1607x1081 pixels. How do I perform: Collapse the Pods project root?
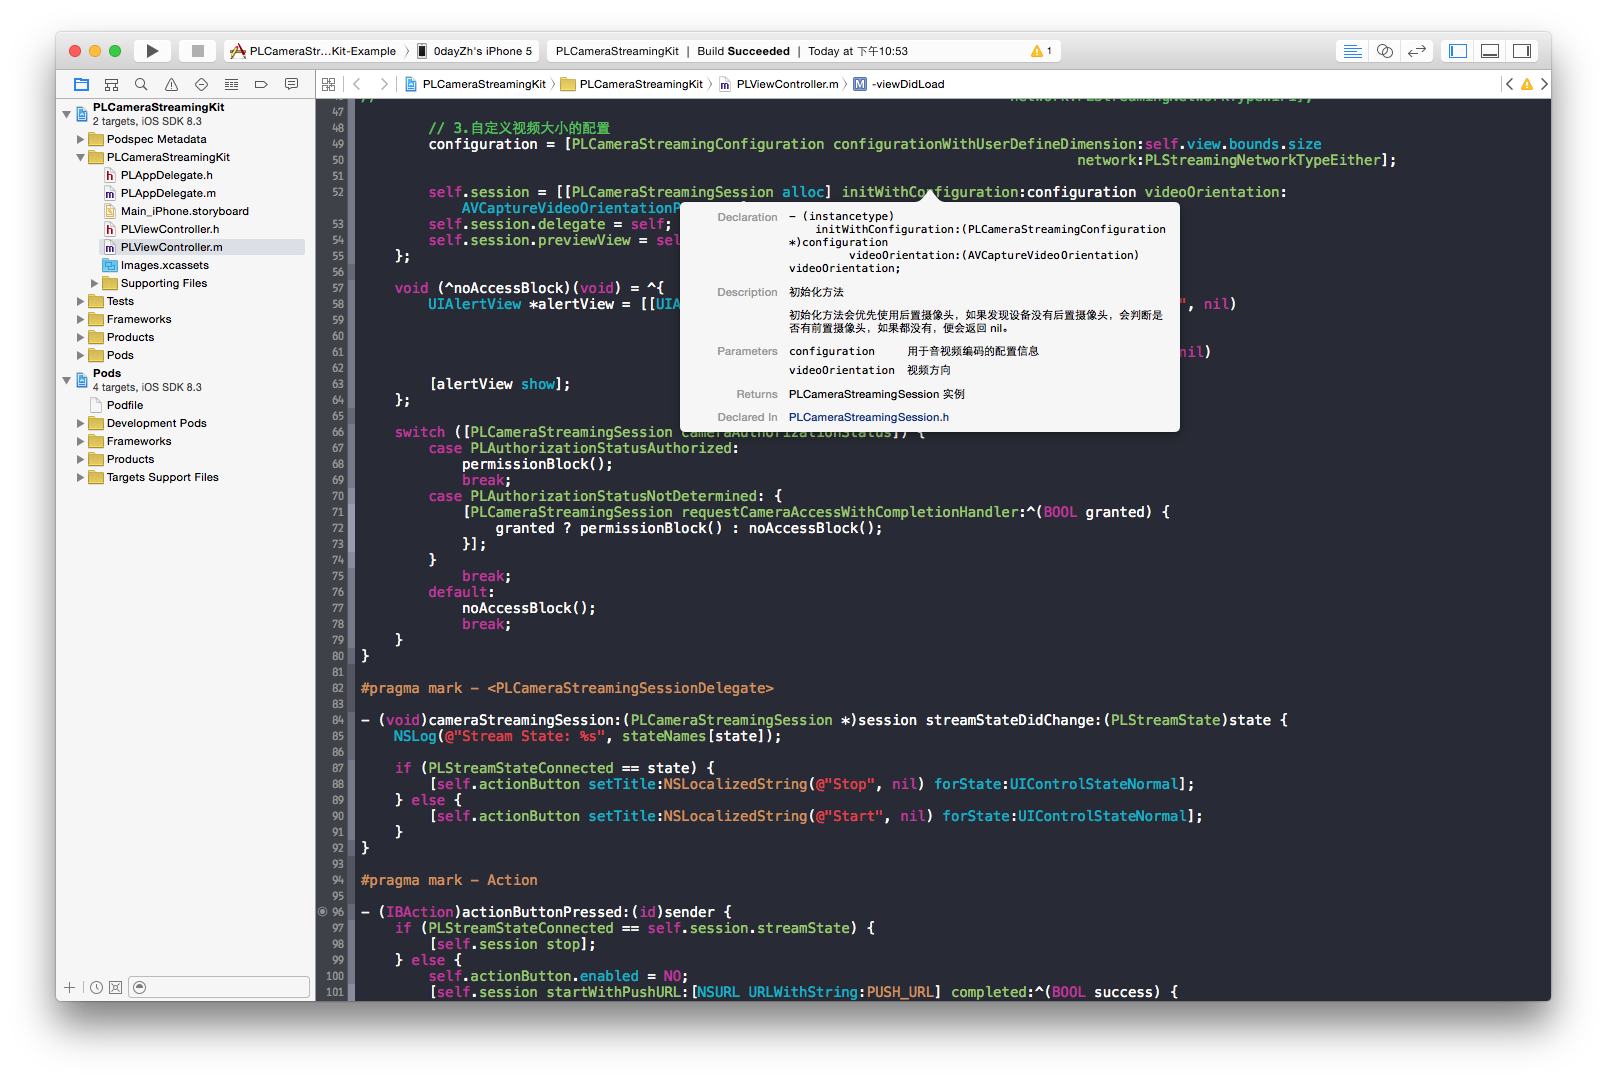tap(67, 379)
